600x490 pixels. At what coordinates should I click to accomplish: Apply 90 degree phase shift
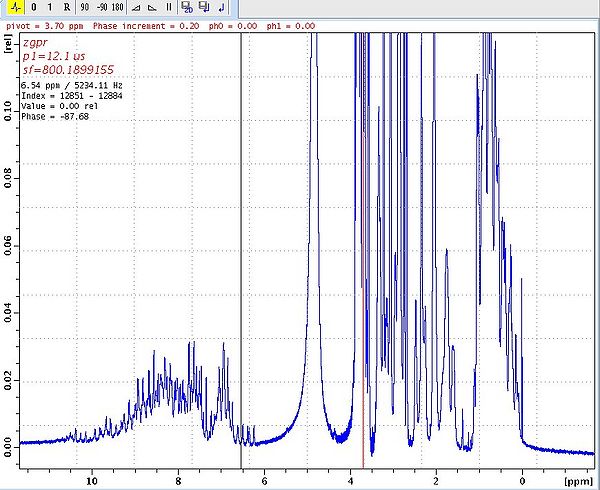[85, 8]
